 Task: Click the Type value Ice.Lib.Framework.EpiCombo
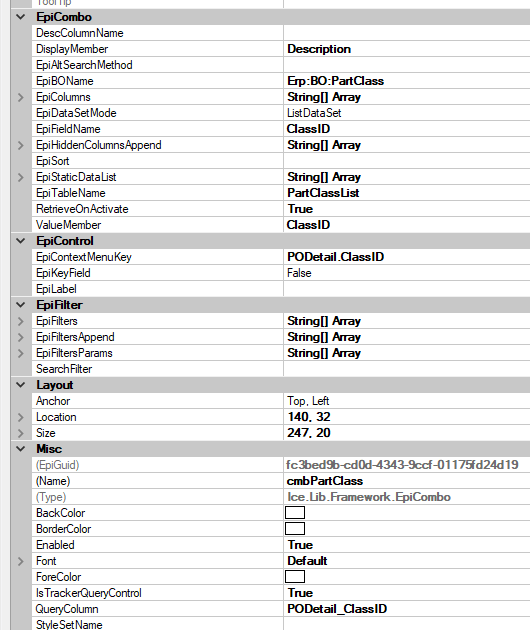click(x=369, y=497)
